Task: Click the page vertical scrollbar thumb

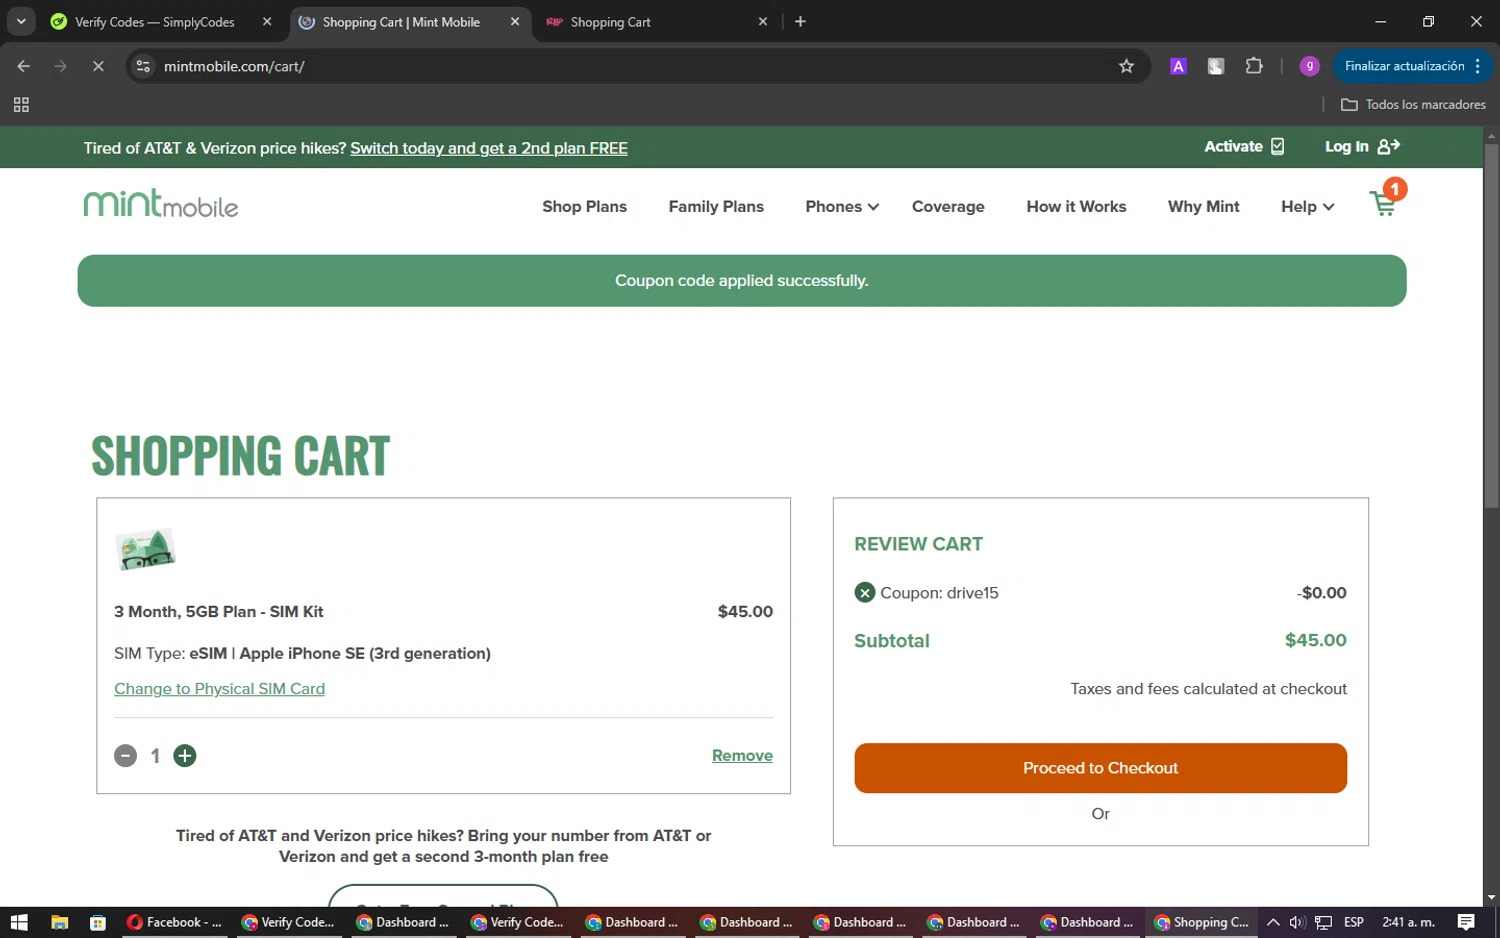Action: pyautogui.click(x=1491, y=325)
